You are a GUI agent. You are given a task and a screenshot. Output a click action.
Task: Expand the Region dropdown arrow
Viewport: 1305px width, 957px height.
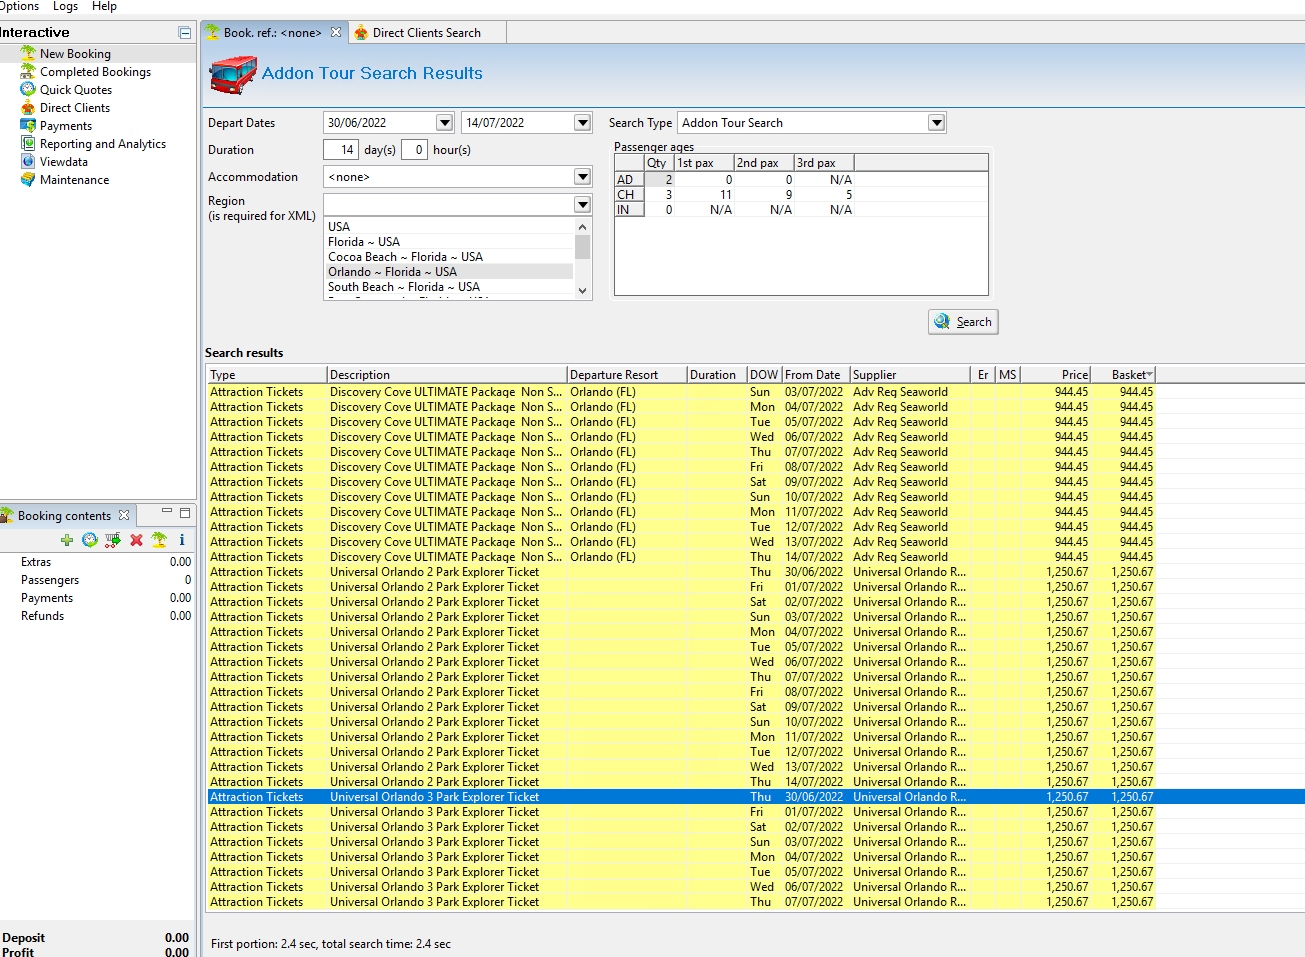[x=582, y=204]
